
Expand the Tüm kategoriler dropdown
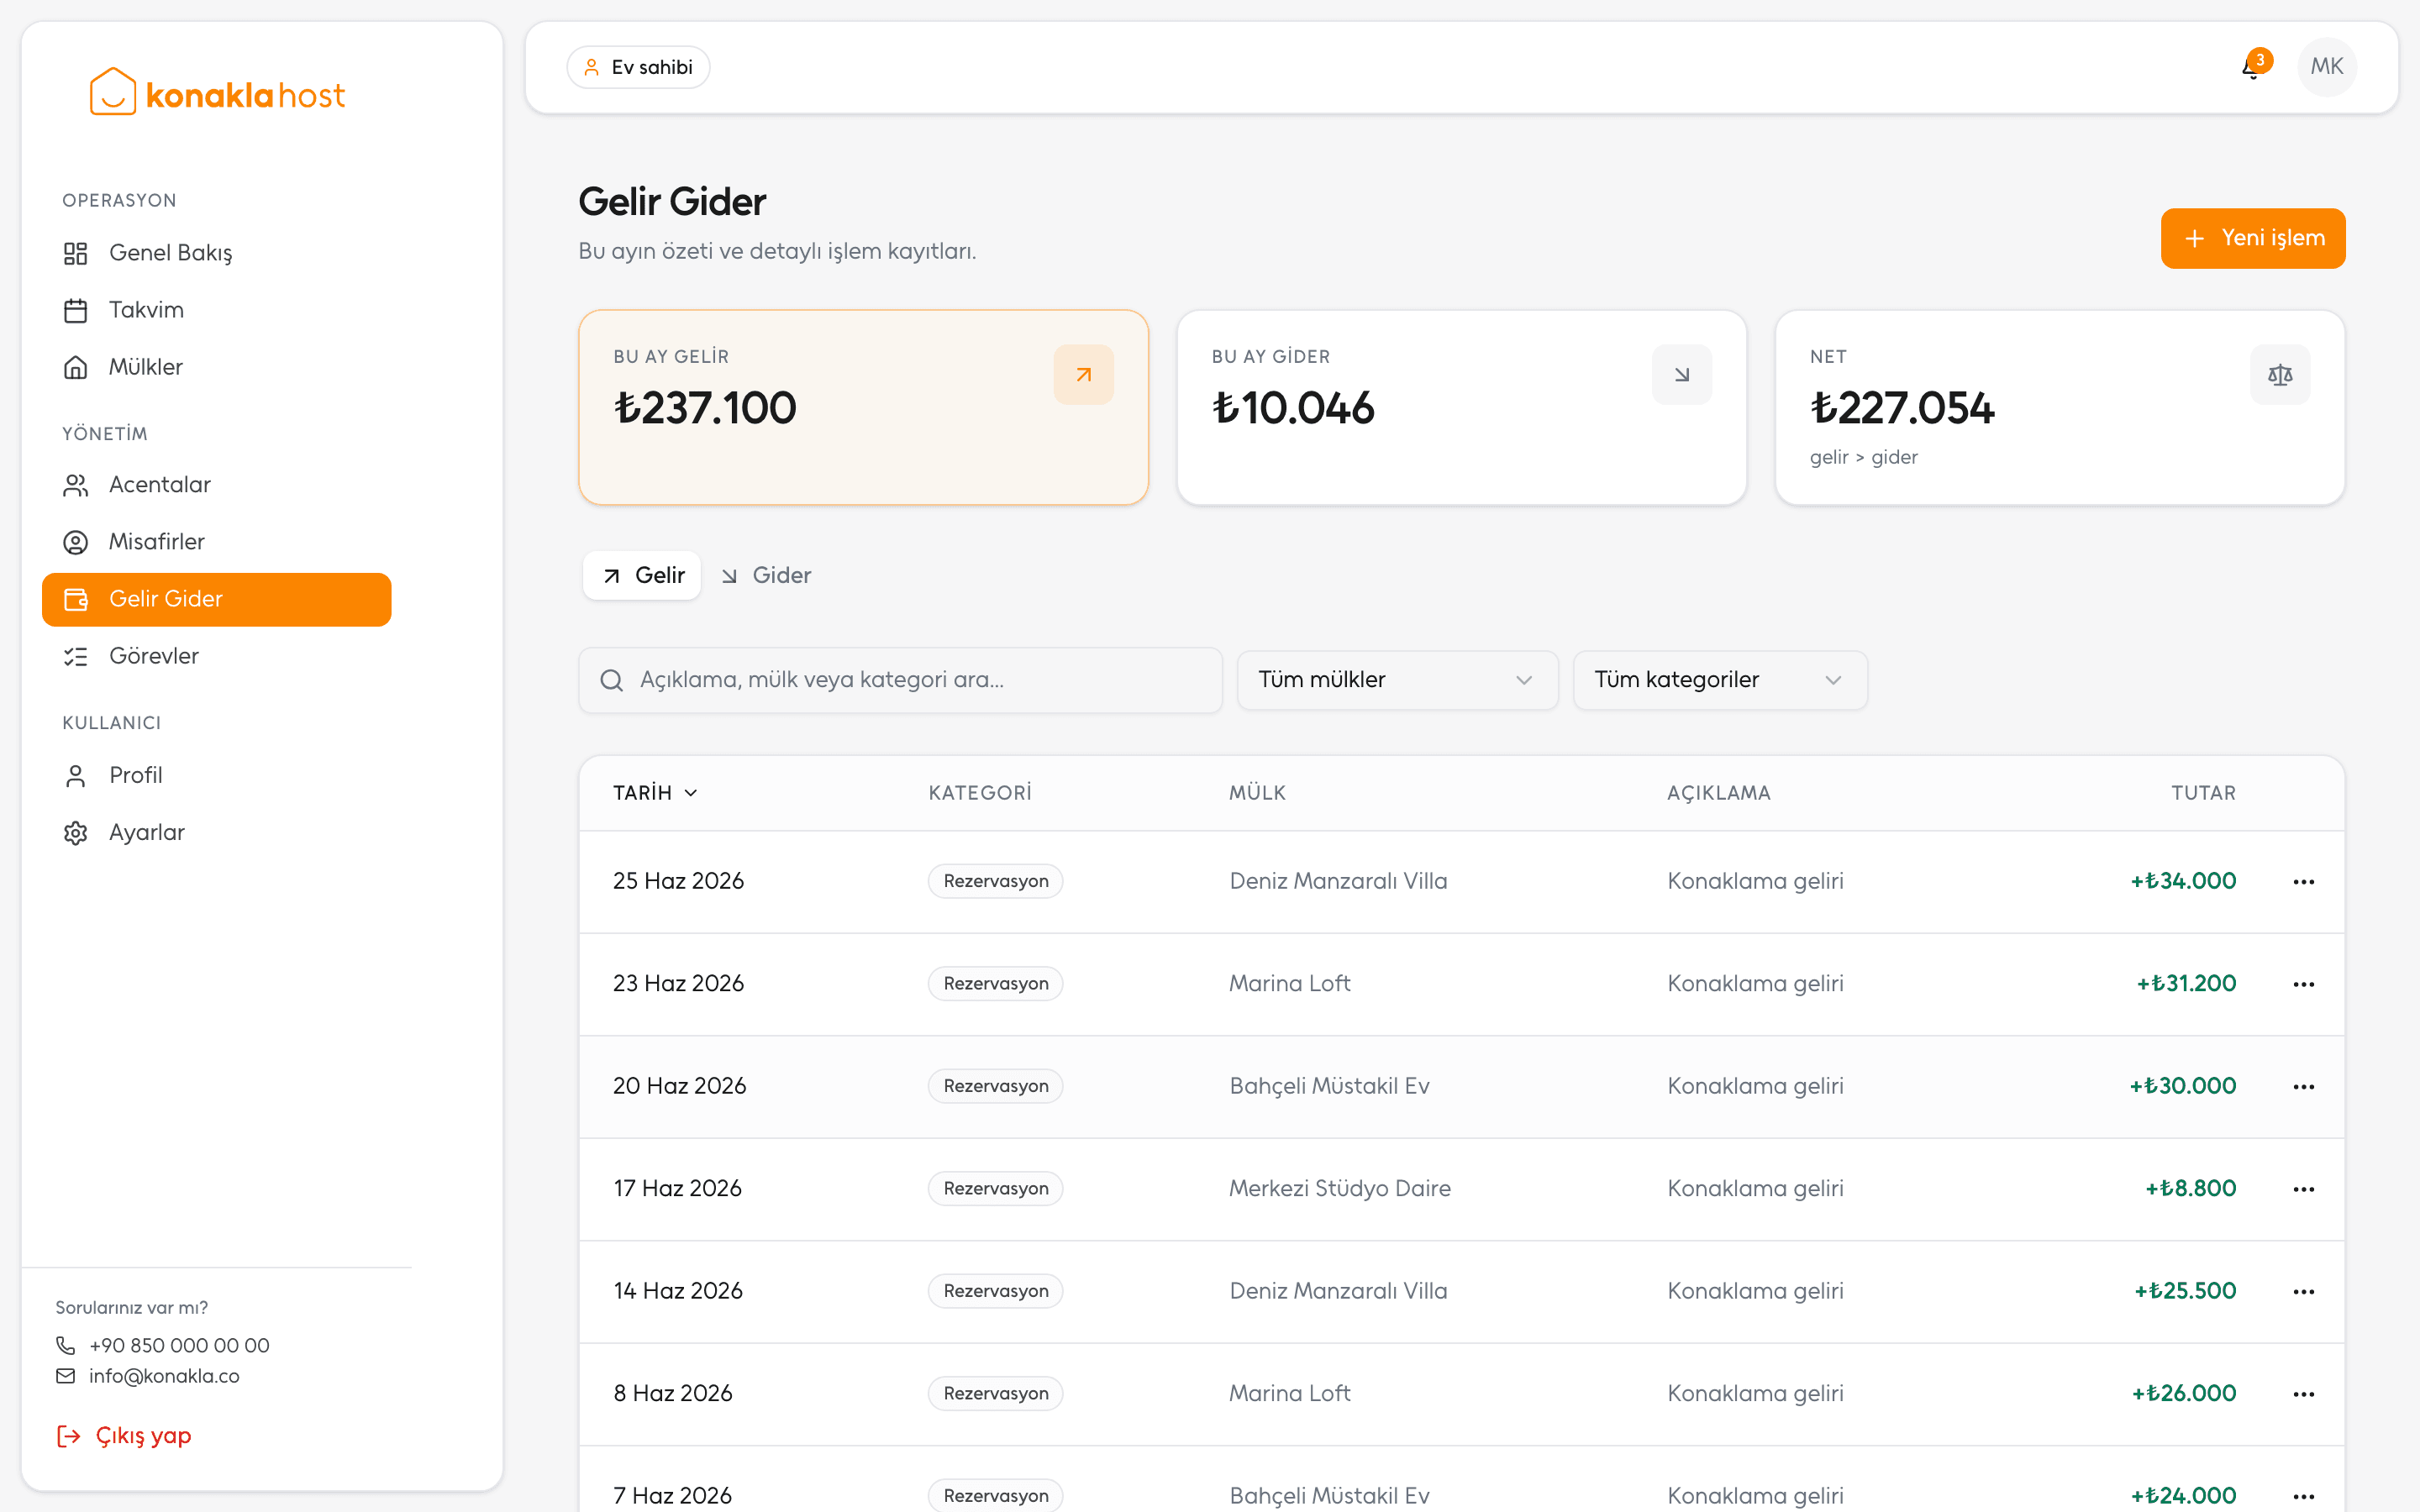(x=1720, y=680)
